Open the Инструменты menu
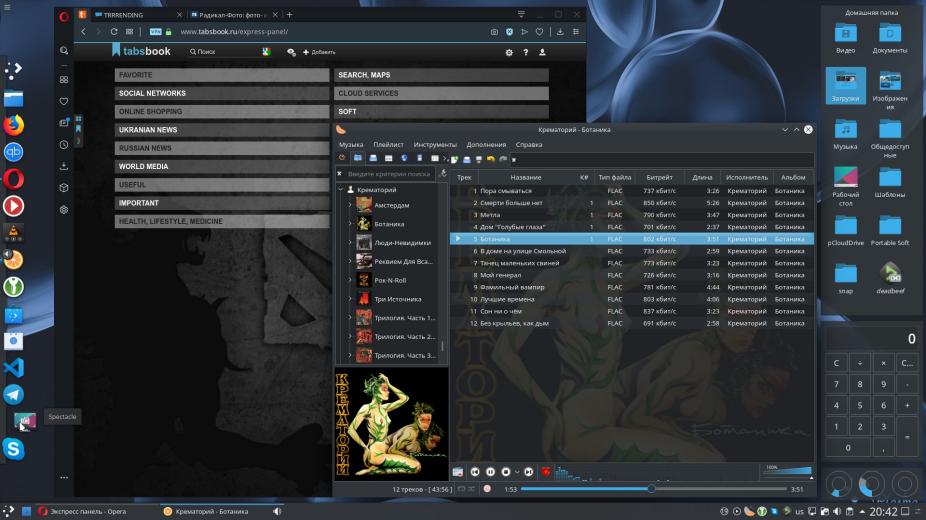This screenshot has height=520, width=926. click(x=435, y=144)
